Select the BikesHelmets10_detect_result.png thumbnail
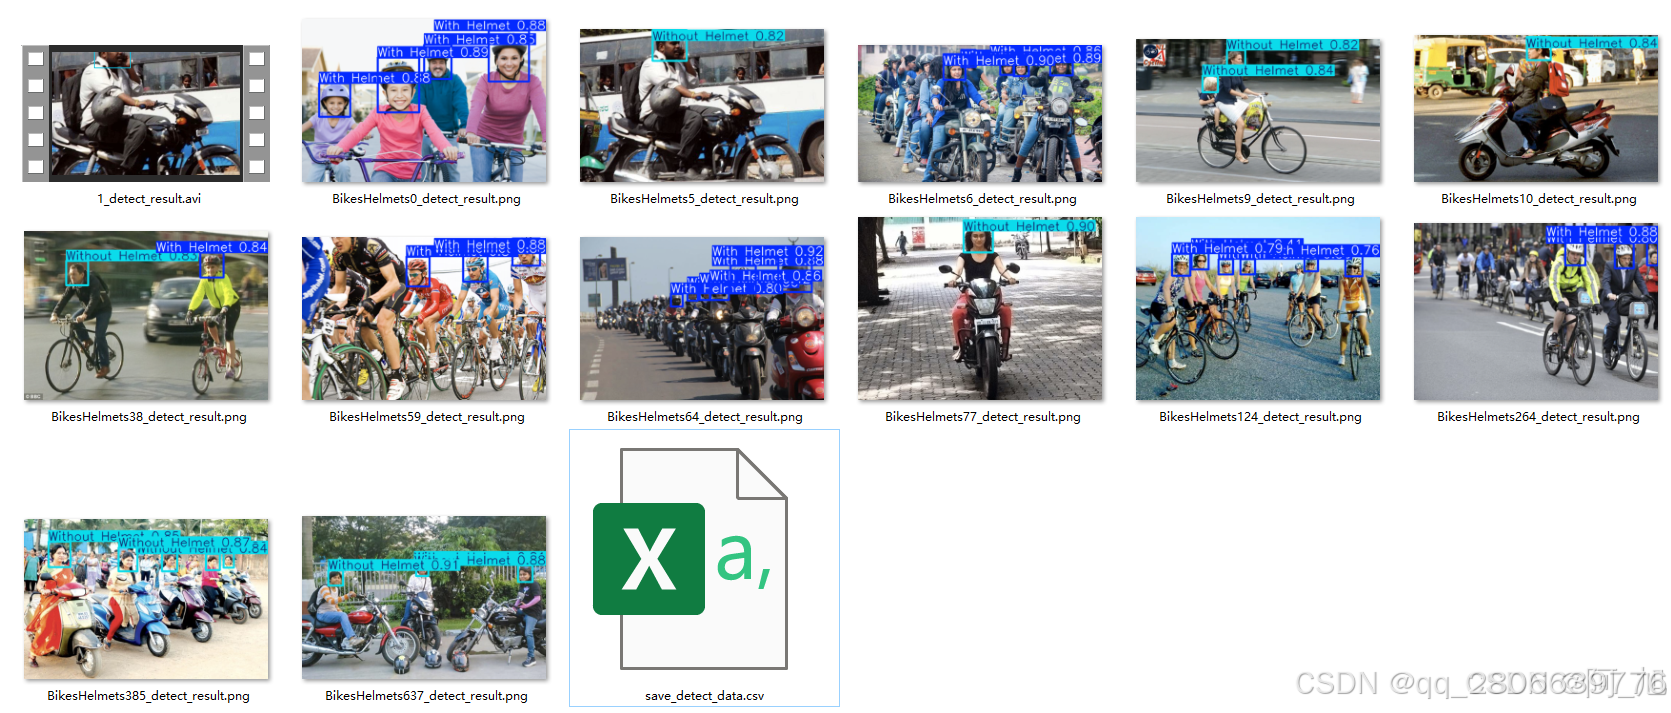This screenshot has height=713, width=1671. pos(1536,108)
